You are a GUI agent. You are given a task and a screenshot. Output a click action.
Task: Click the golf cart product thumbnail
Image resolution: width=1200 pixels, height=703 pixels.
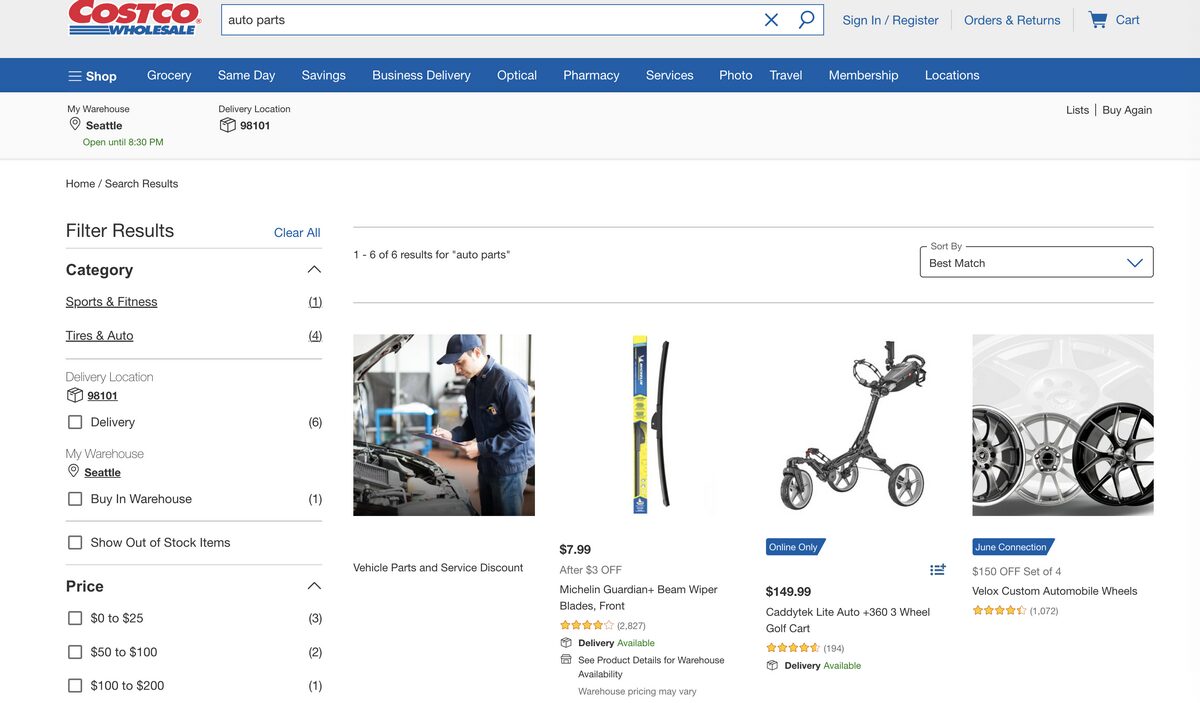coord(856,425)
